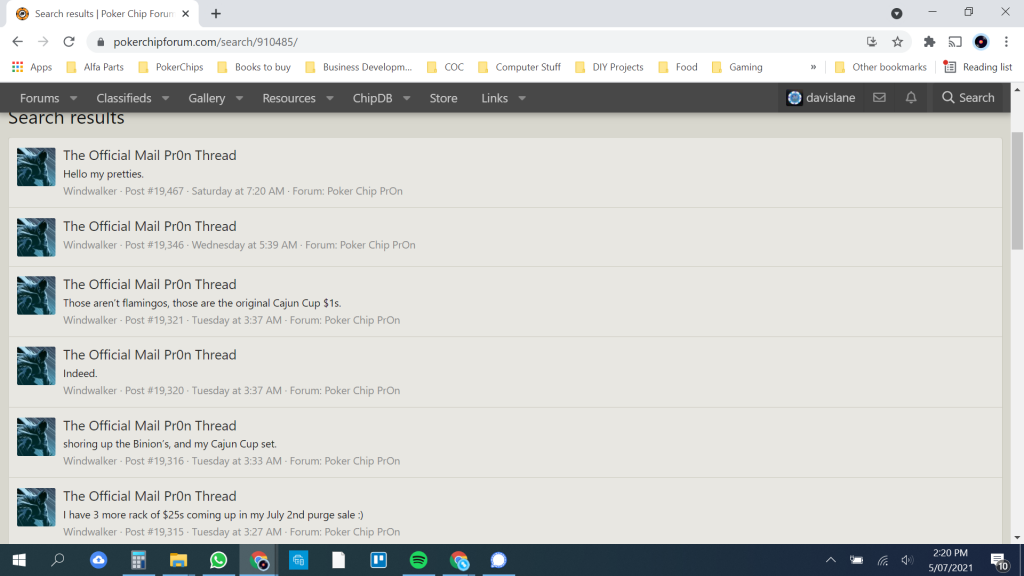Open the Store navigation item
This screenshot has height=576, width=1024.
(x=443, y=98)
